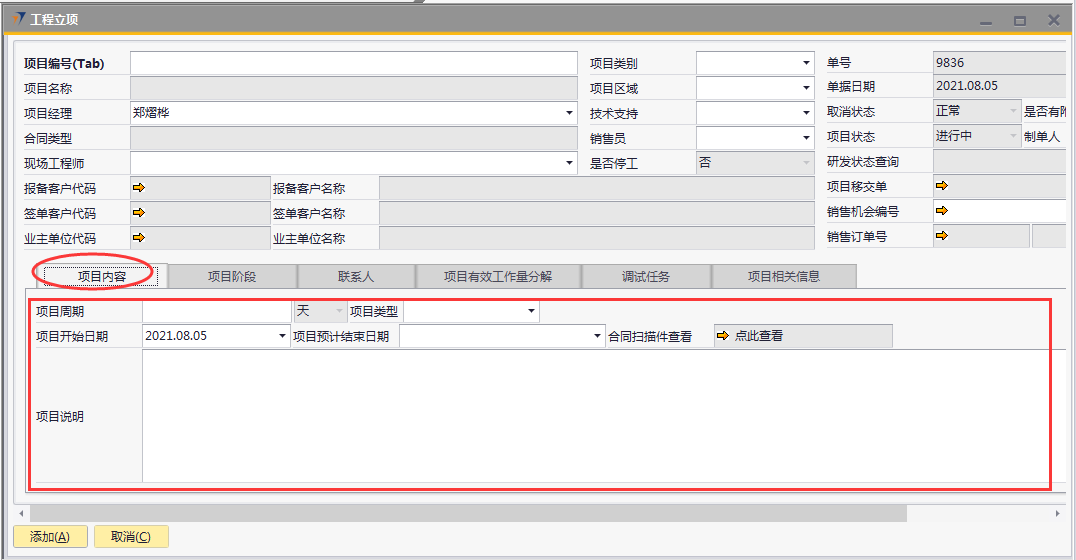
Task: Click the arrow icon in 销售订单号 field
Action: click(x=941, y=236)
